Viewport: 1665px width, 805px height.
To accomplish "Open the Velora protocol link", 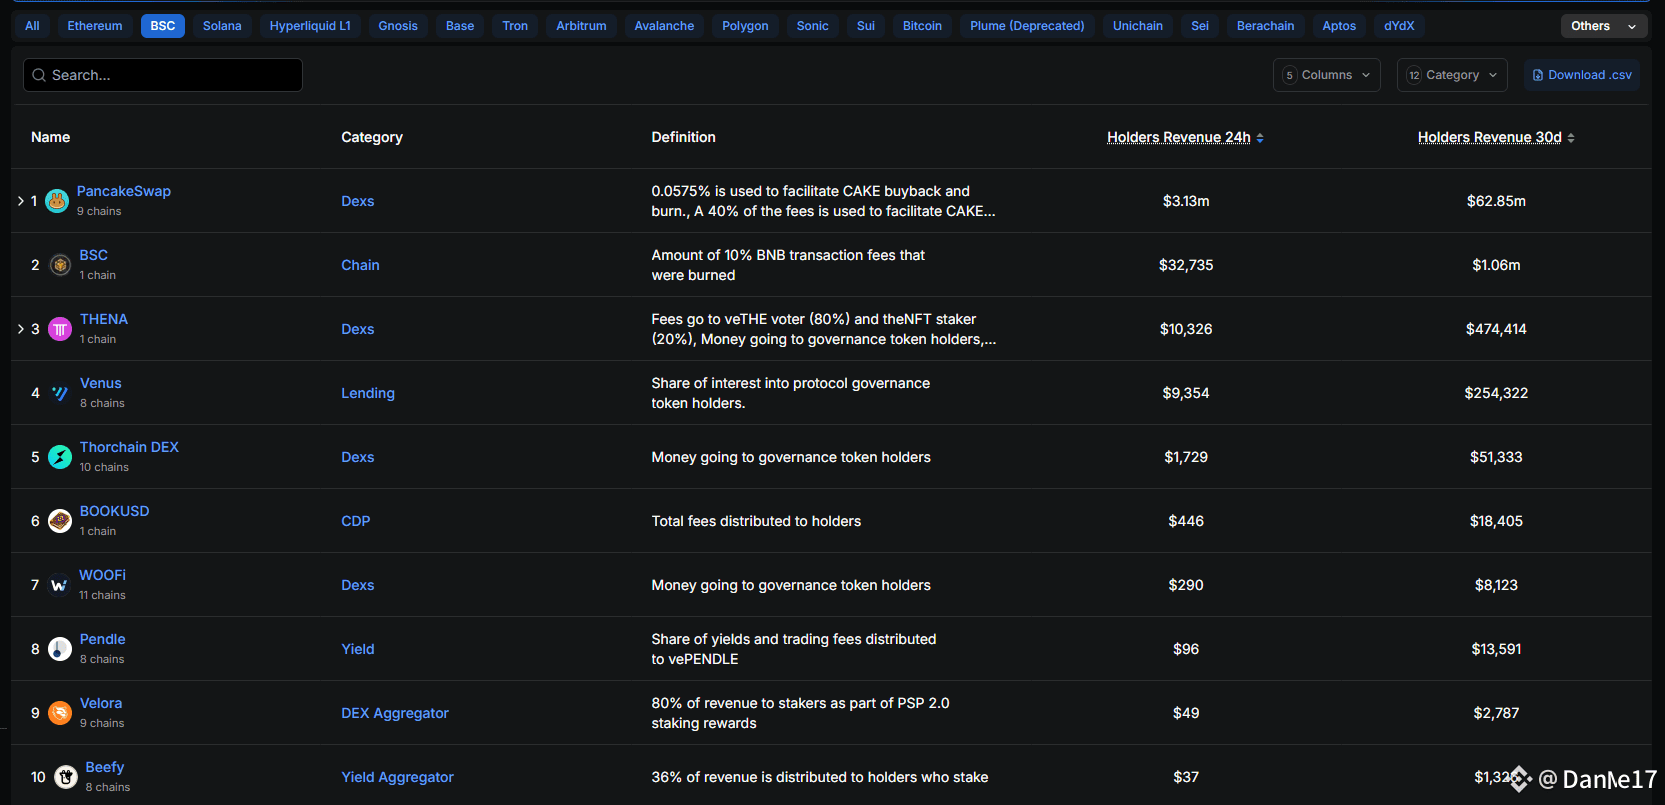I will pyautogui.click(x=101, y=703).
